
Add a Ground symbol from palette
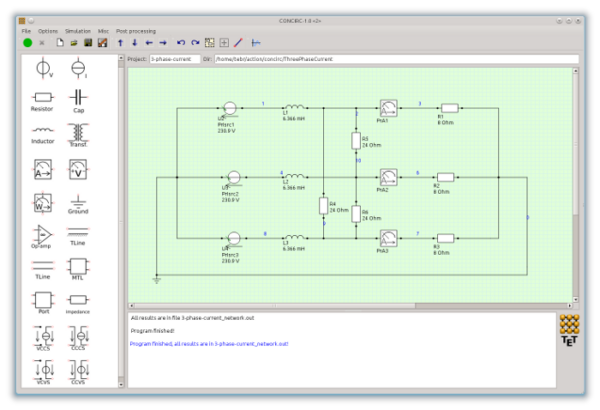78,203
